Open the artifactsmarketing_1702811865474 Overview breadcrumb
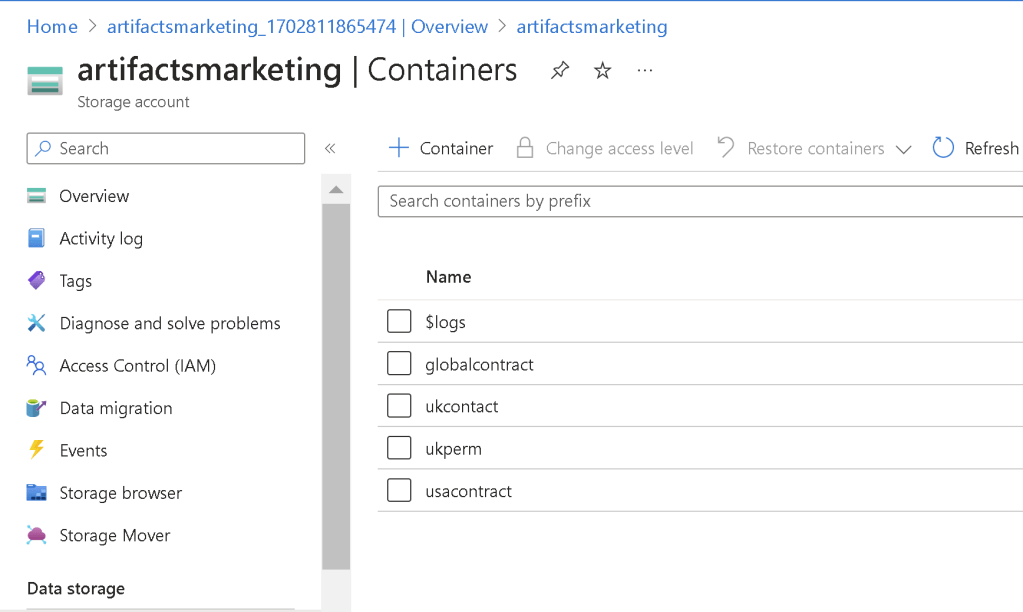1023x612 pixels. tap(298, 27)
